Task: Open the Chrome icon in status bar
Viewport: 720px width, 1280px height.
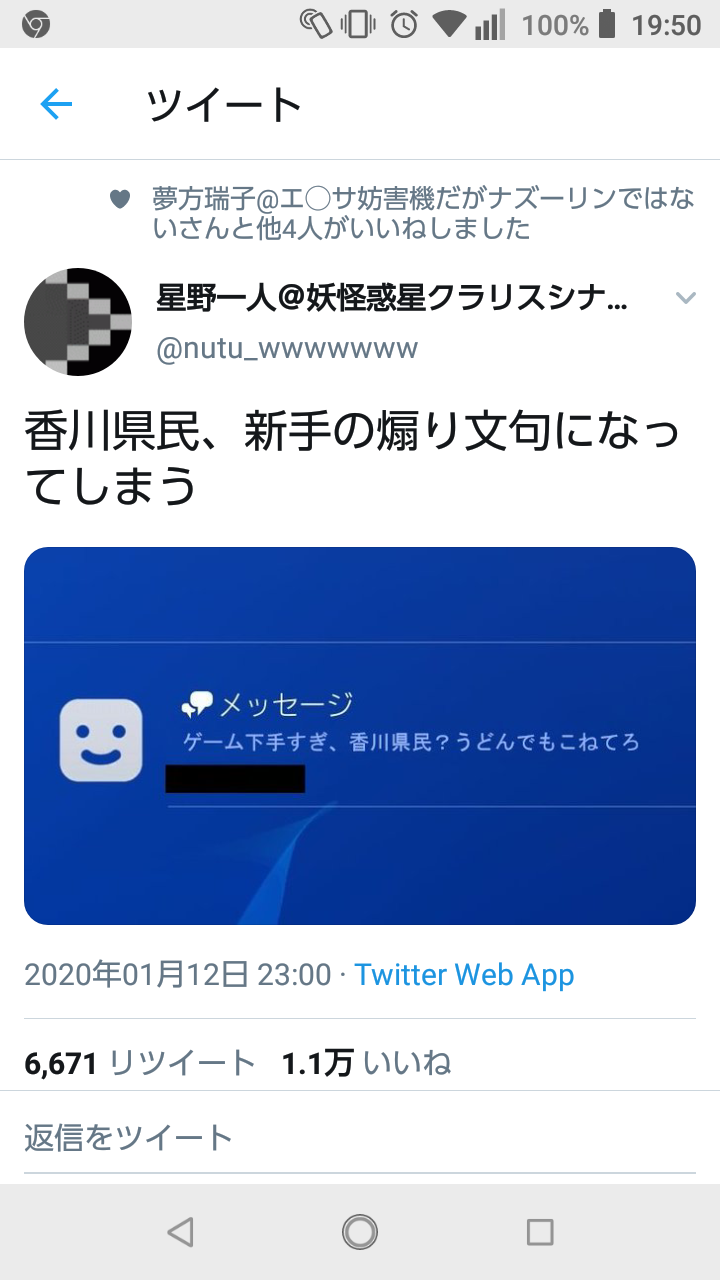Action: [36, 24]
